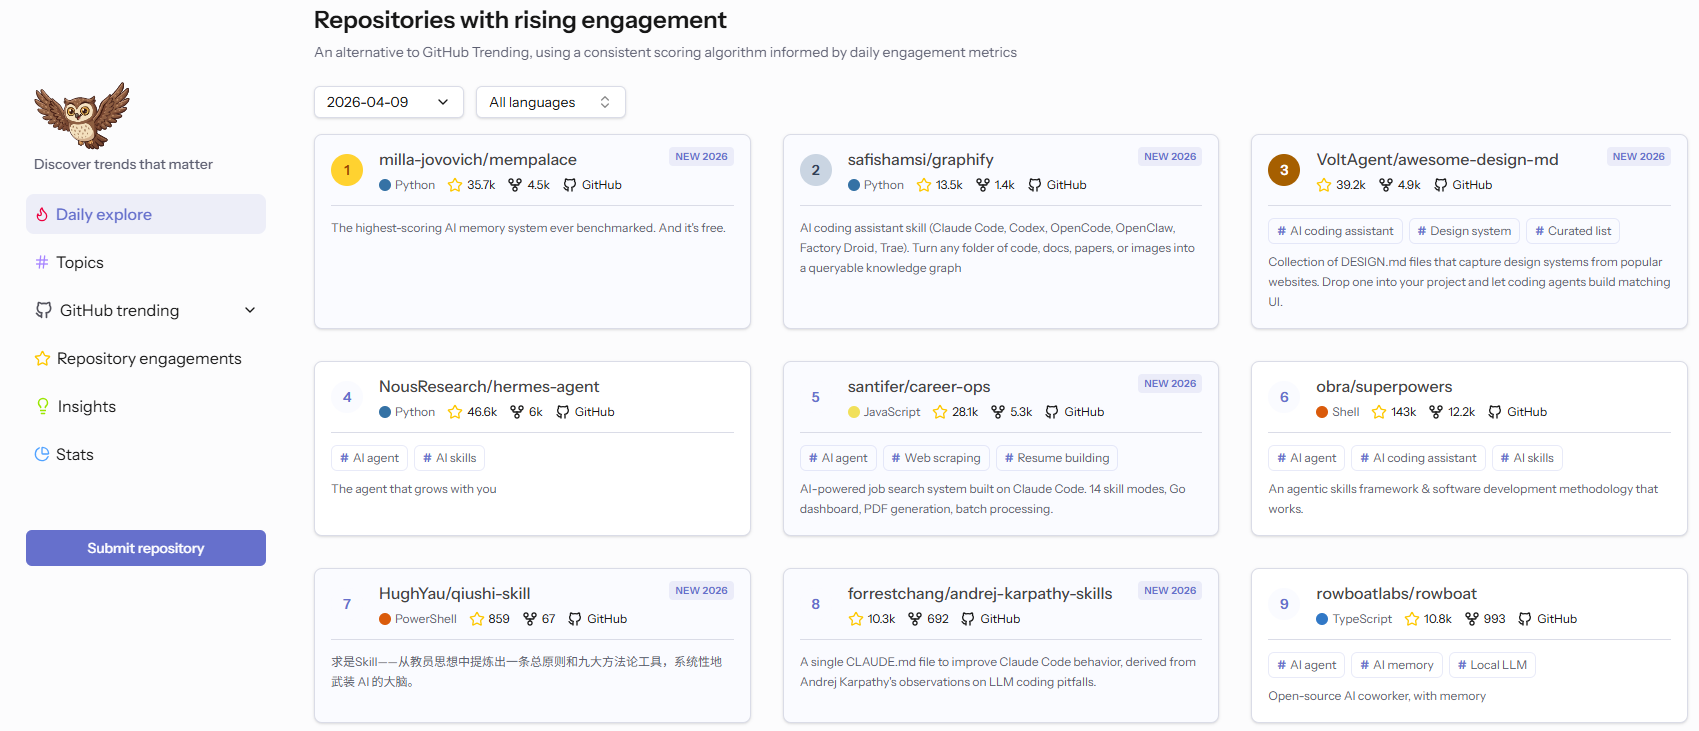Viewport: 1699px width, 731px height.
Task: Open obra/superpowers repository link
Action: tap(1384, 386)
